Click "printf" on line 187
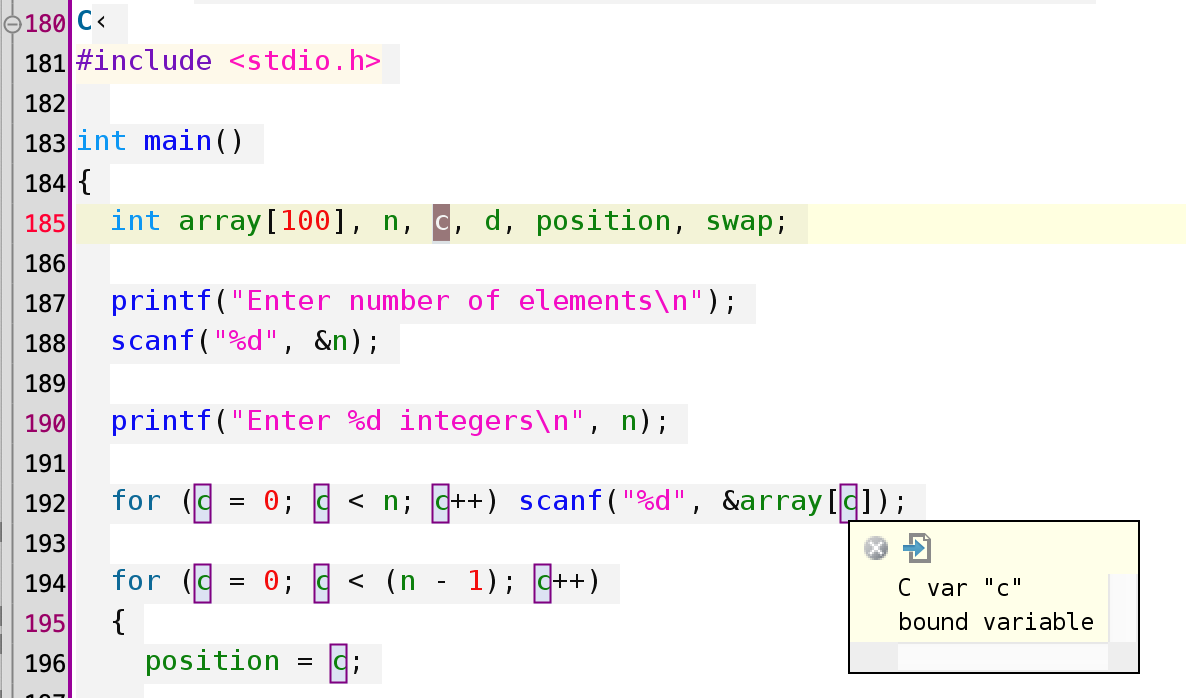This screenshot has height=698, width=1186. point(161,301)
